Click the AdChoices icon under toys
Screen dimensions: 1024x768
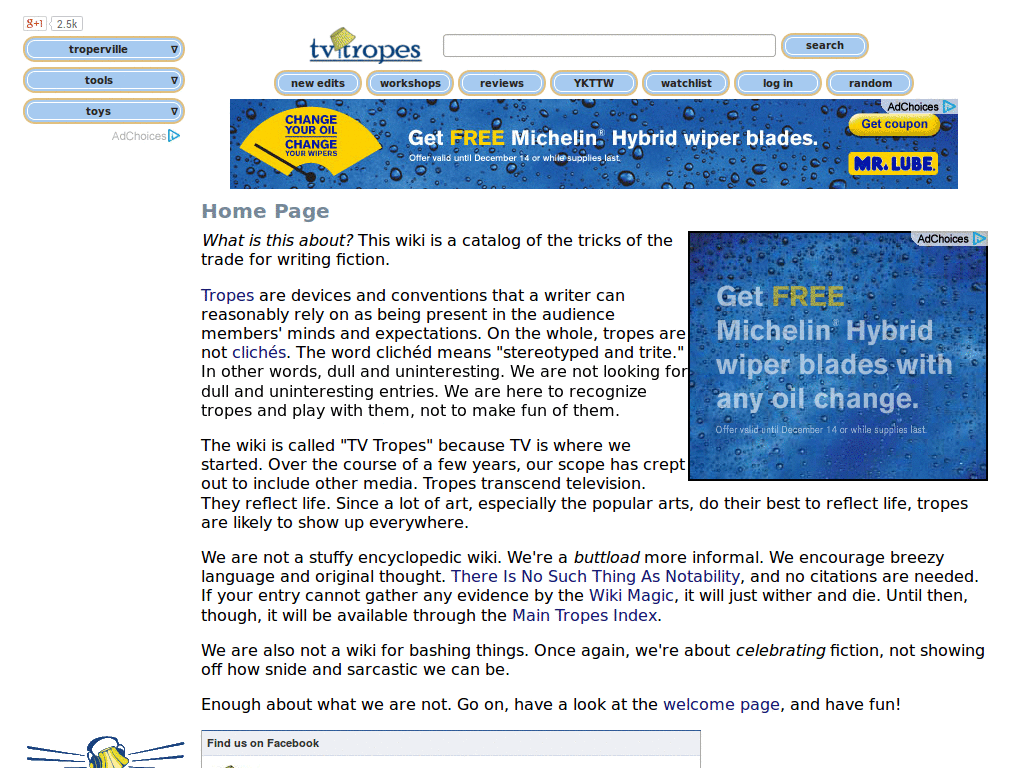174,136
